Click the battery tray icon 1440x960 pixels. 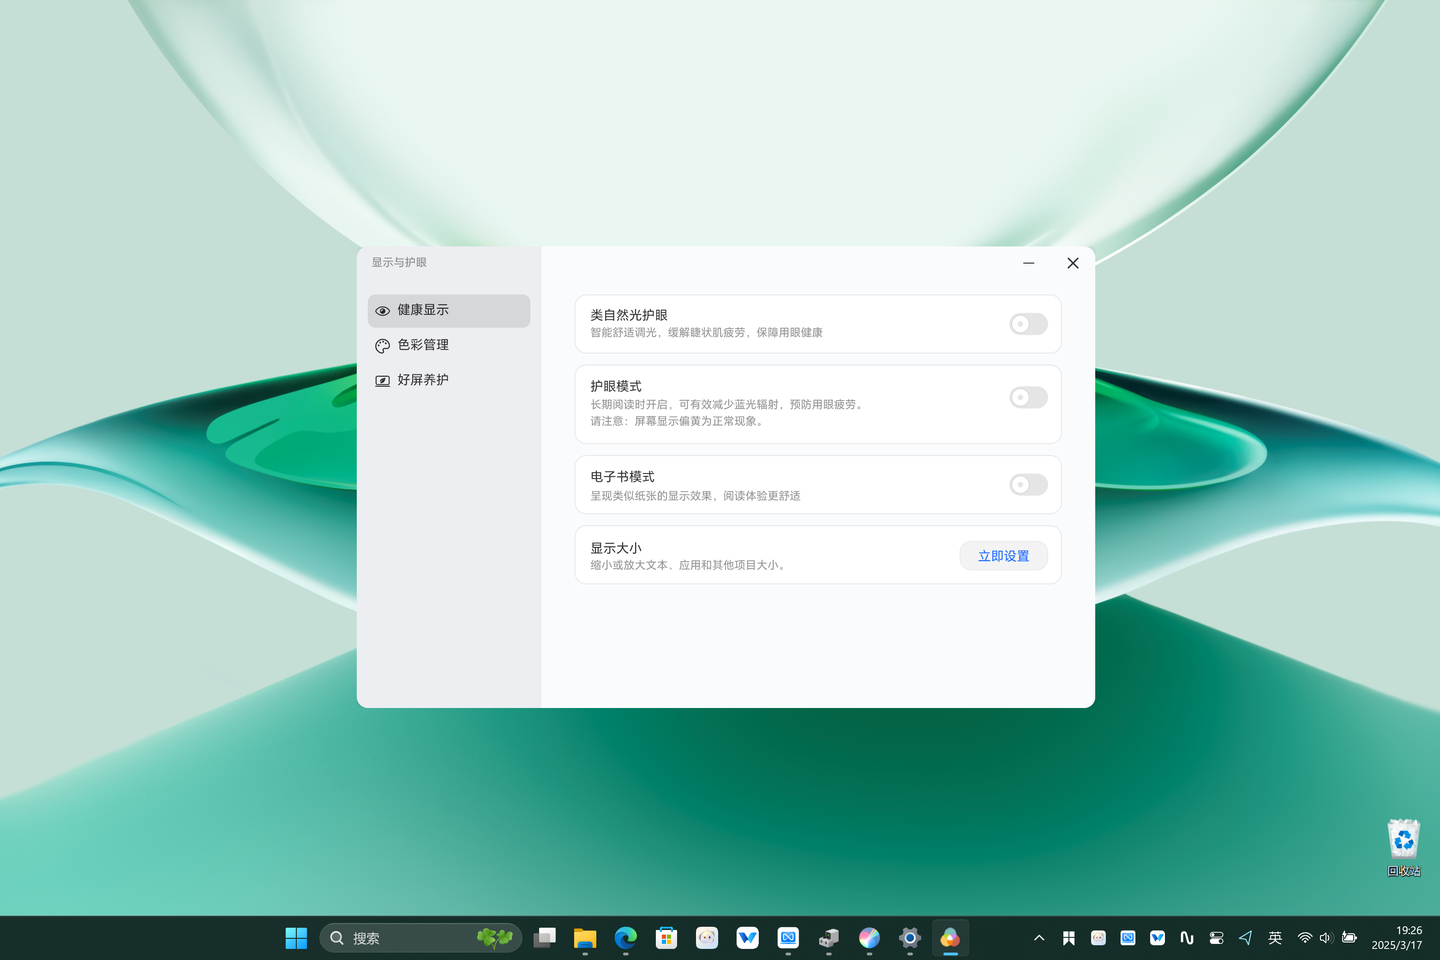click(x=1349, y=938)
